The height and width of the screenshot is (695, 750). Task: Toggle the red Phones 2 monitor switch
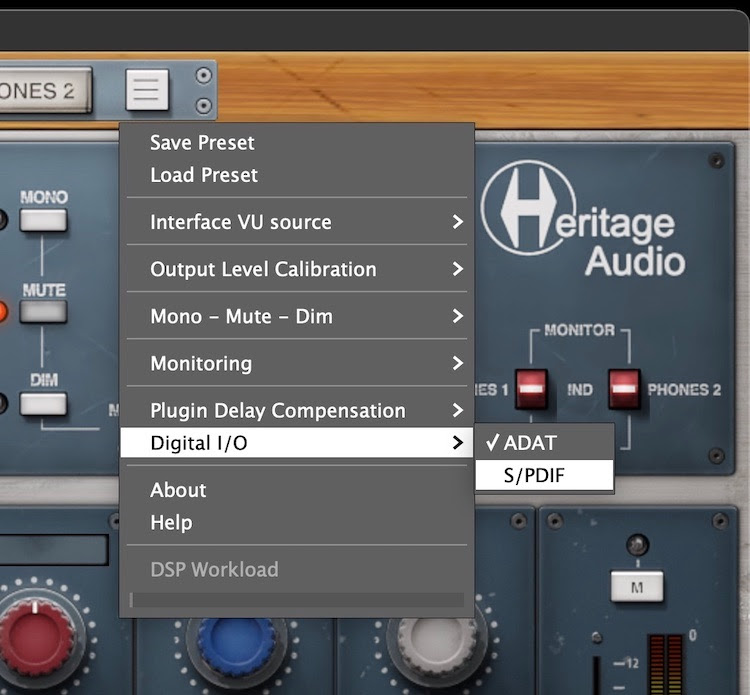pyautogui.click(x=624, y=388)
